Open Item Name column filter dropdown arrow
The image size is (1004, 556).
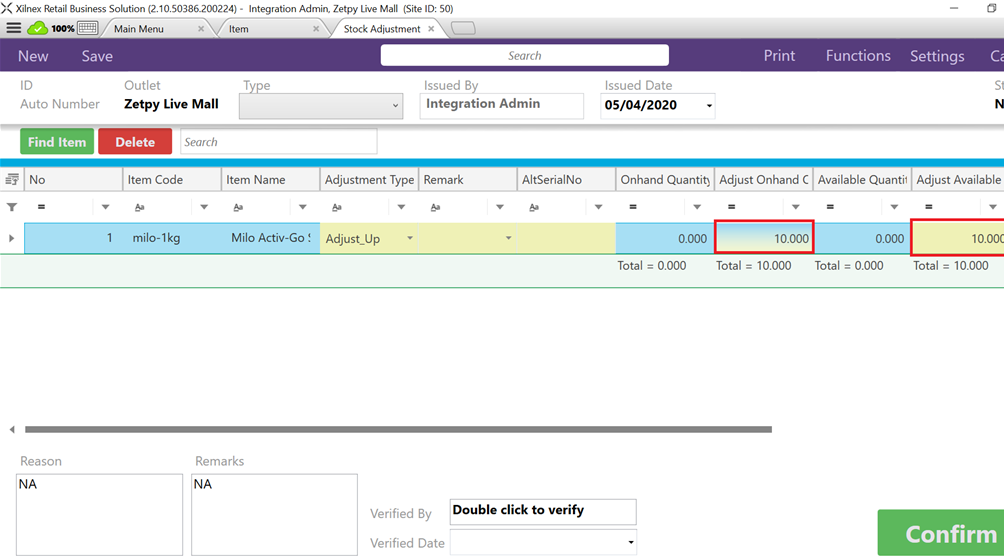pos(303,207)
